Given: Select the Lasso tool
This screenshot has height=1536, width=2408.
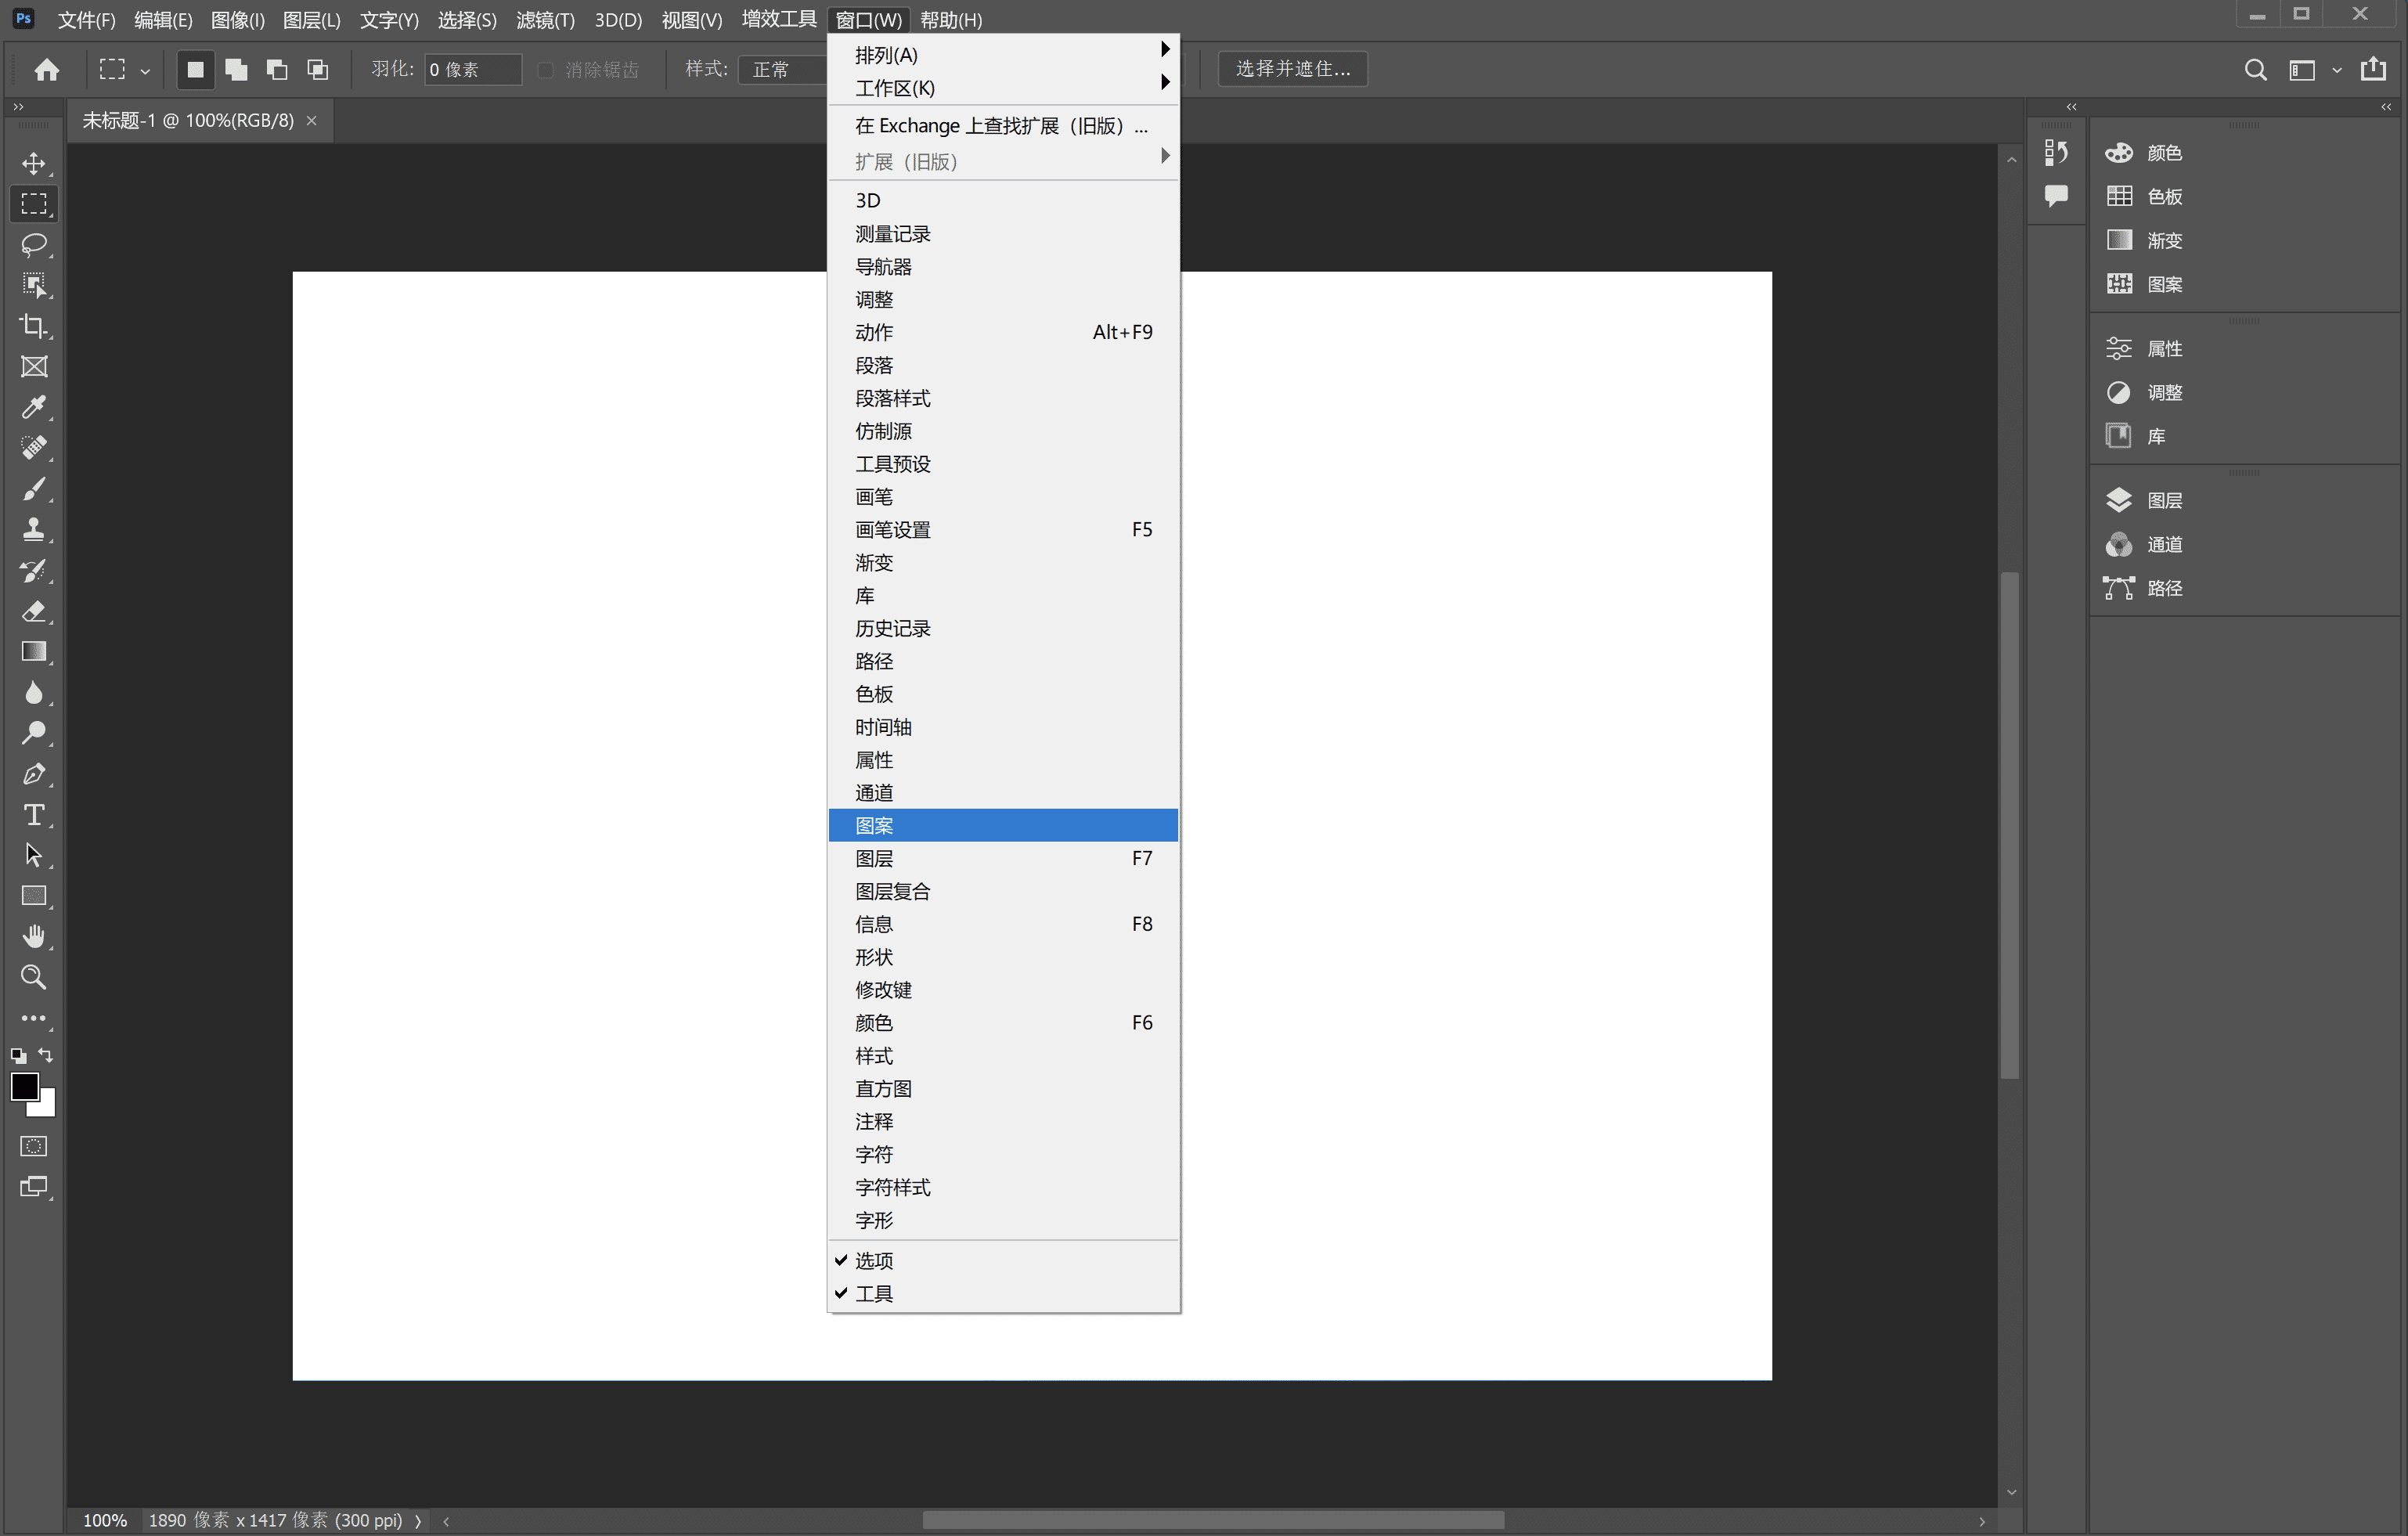Looking at the screenshot, I should [x=34, y=244].
